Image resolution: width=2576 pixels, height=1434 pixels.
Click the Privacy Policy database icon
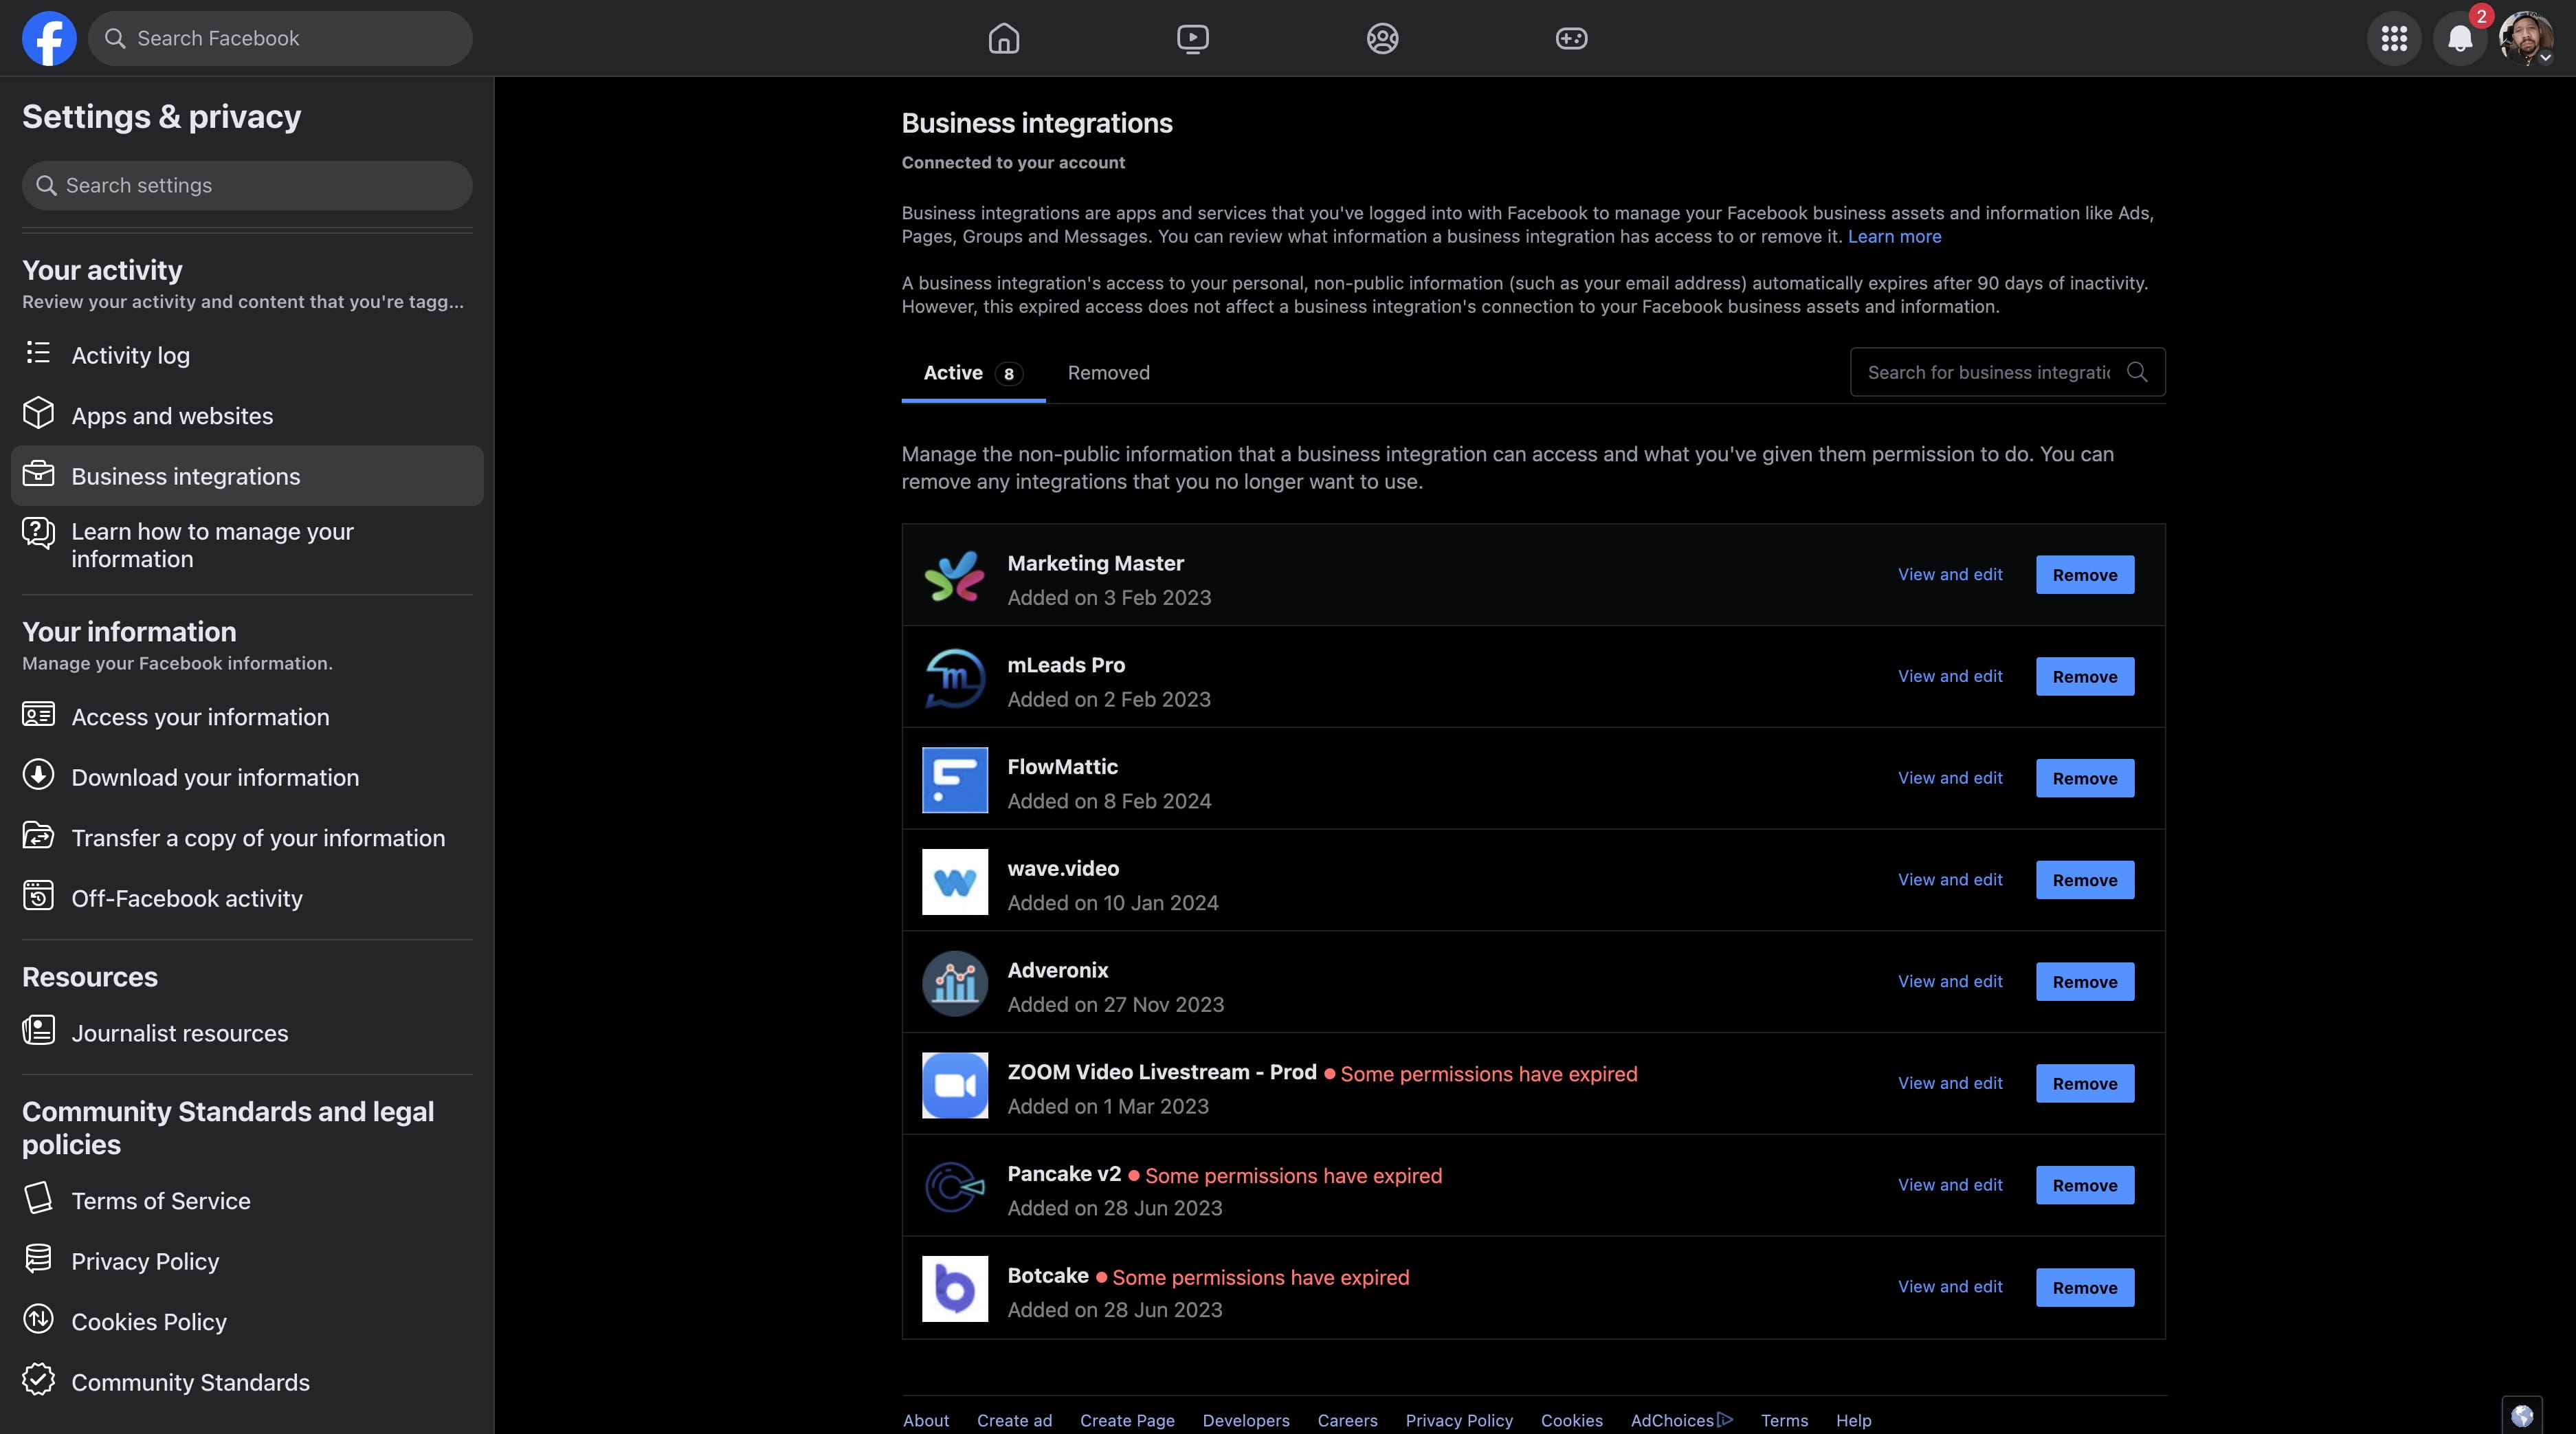tap(38, 1258)
